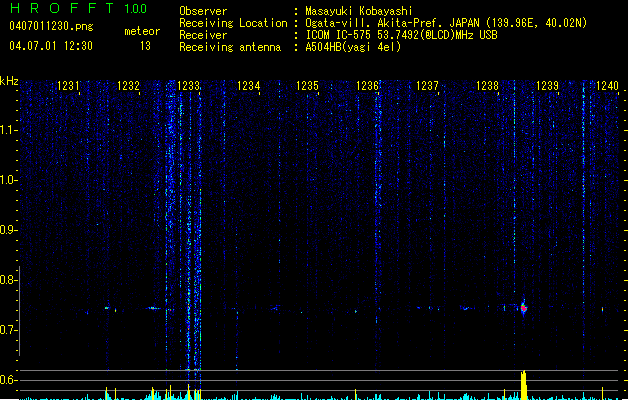Click the meteor count value 13

[x=145, y=46]
